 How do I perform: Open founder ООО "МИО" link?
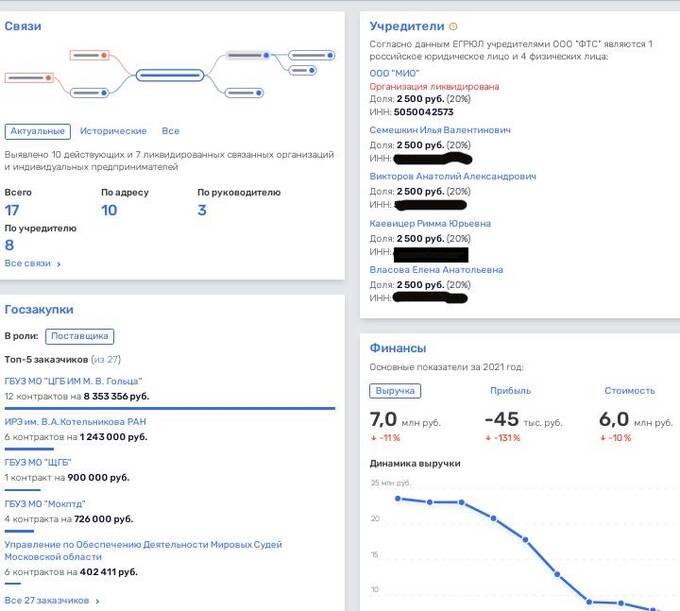395,73
